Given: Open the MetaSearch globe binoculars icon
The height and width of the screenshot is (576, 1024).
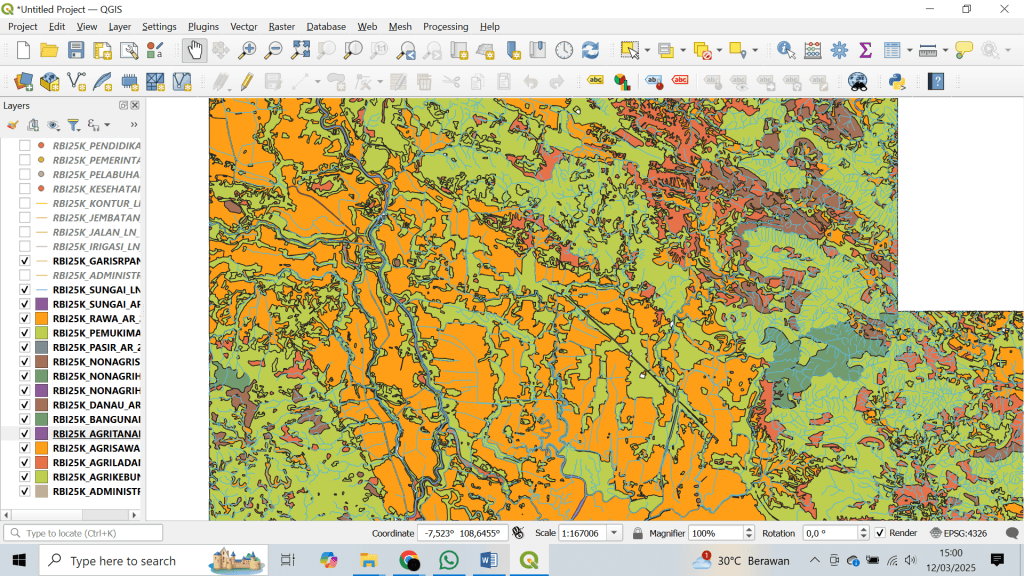Looking at the screenshot, I should (857, 82).
